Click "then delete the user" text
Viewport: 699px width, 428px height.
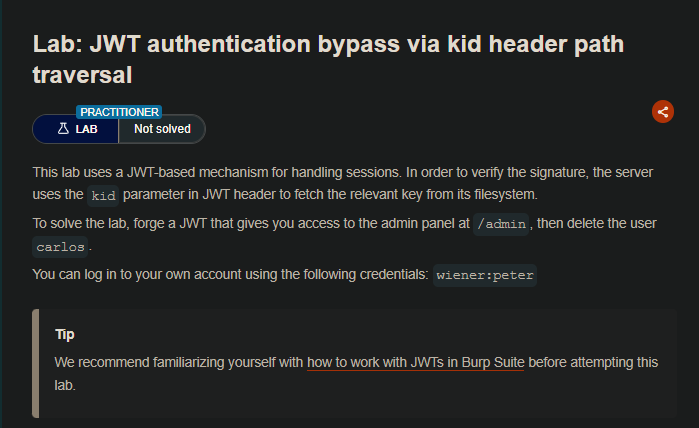click(x=600, y=223)
